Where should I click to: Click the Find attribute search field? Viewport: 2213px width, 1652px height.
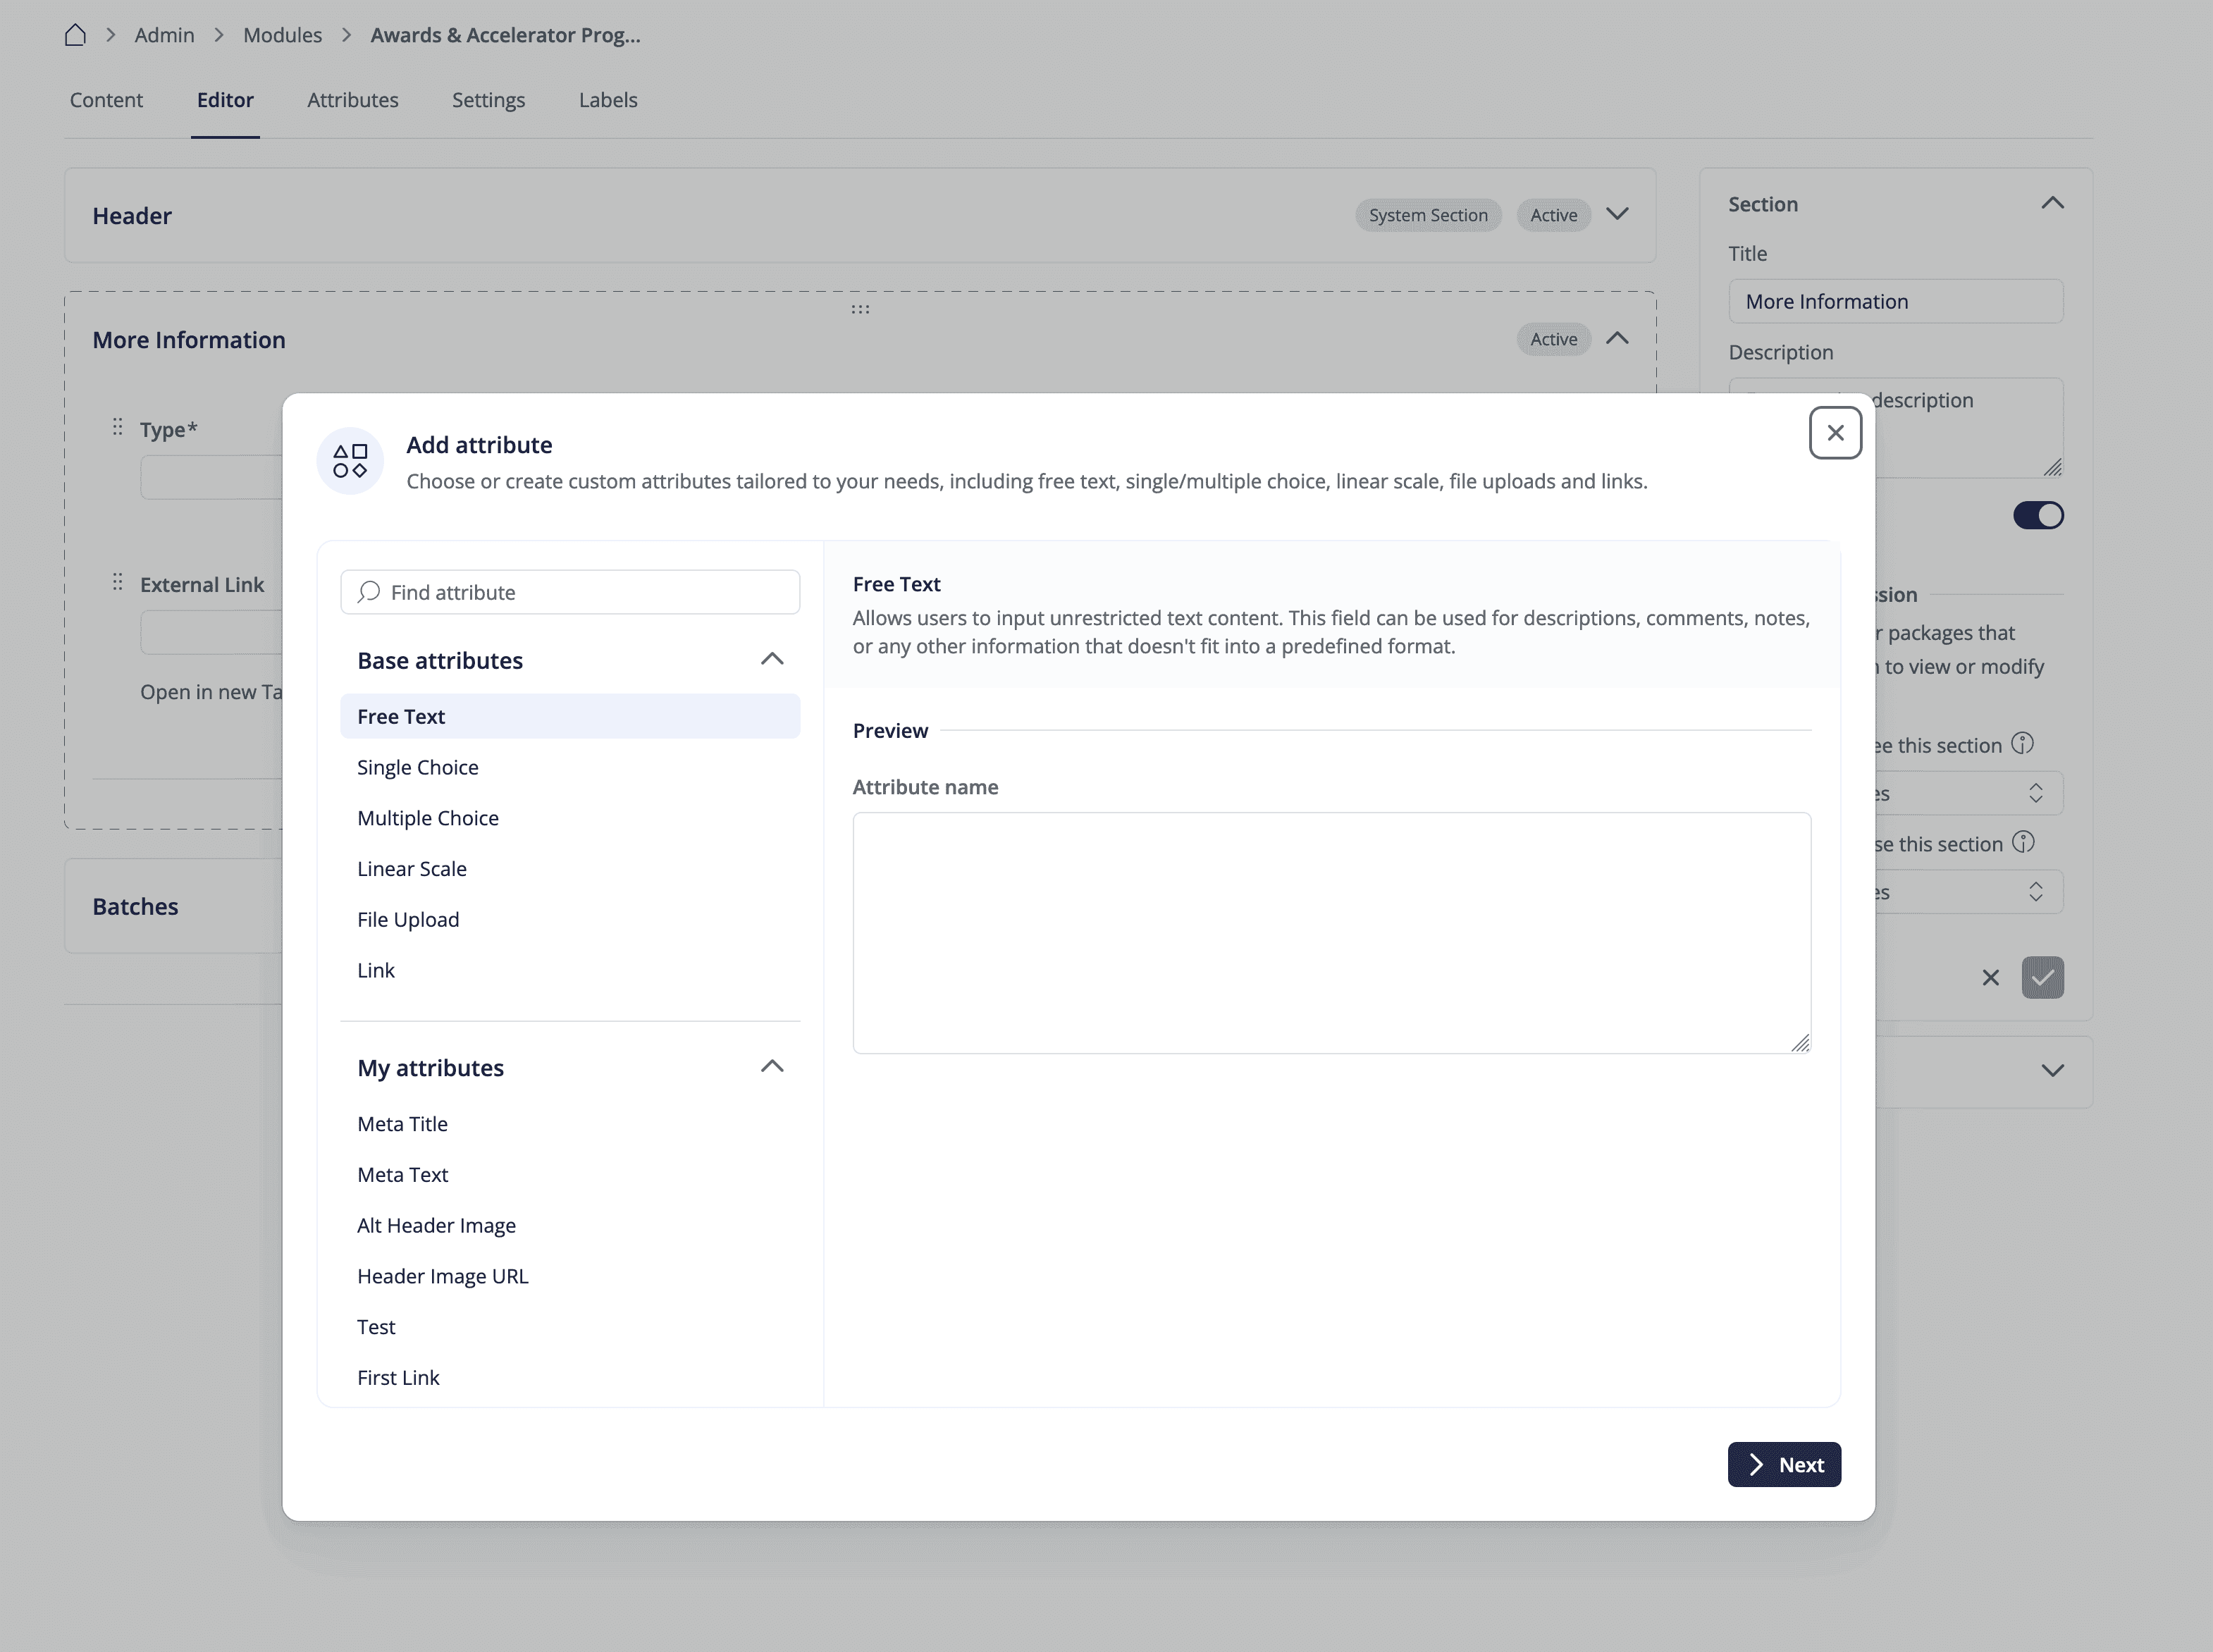pyautogui.click(x=590, y=592)
